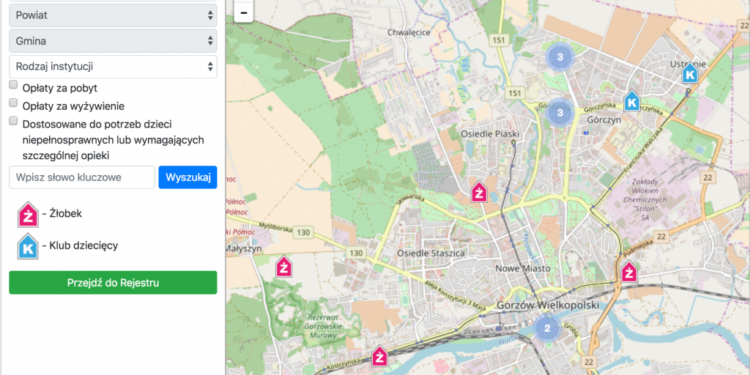Zoom out the map with minus button

(243, 12)
